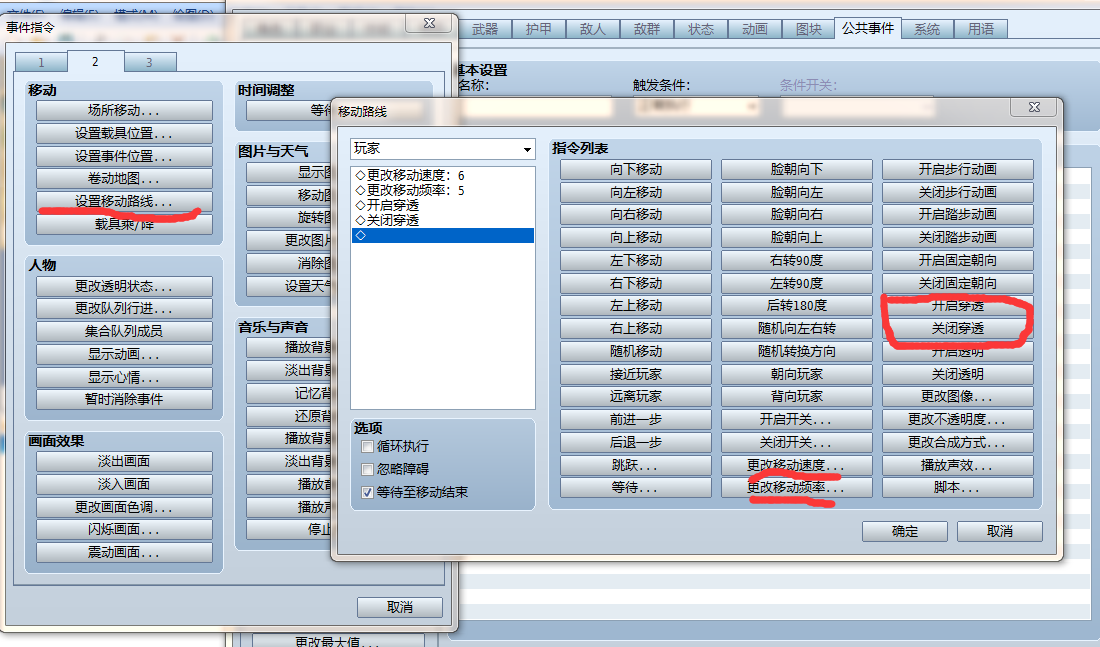Image resolution: width=1100 pixels, height=647 pixels.
Task: Insert 向右移动 command
Action: point(636,215)
